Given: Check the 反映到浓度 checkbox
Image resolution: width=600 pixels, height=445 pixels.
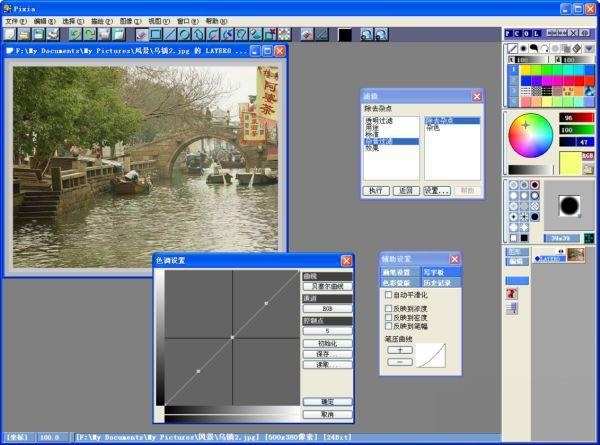Looking at the screenshot, I should click(388, 308).
